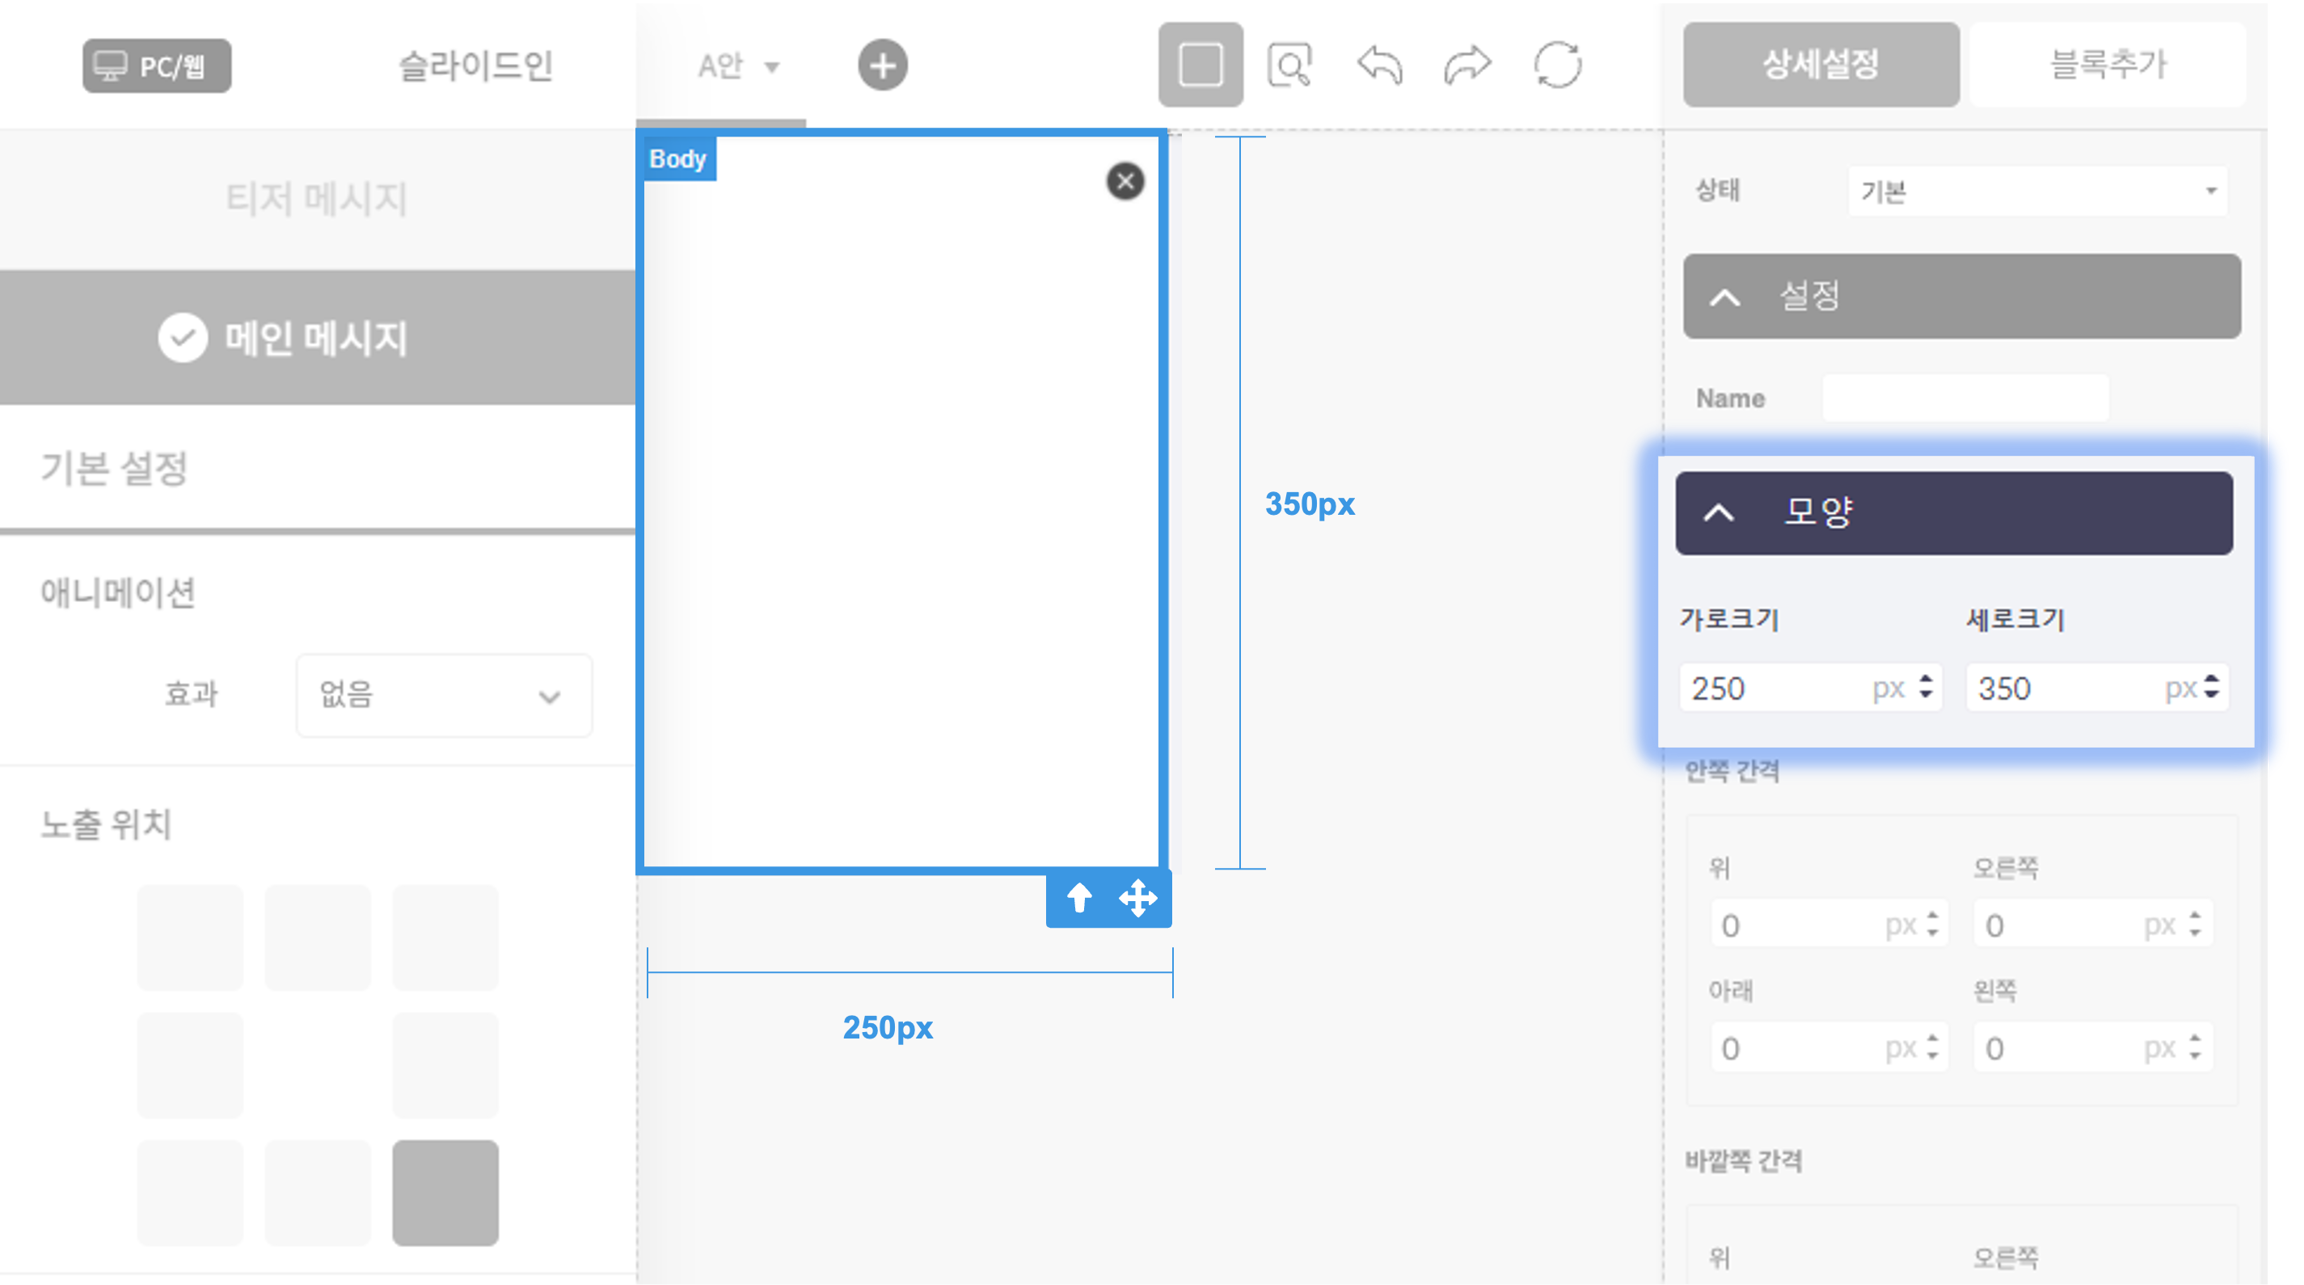Click the Name input field
Viewport: 2304px width, 1285px height.
[x=1965, y=398]
